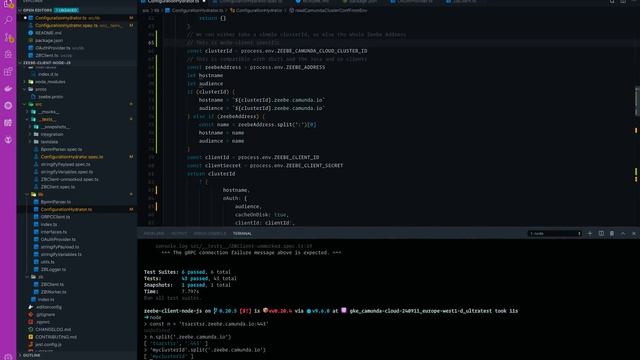The image size is (640, 360).
Task: Add a new terminal with plus icon
Action: [x=590, y=233]
